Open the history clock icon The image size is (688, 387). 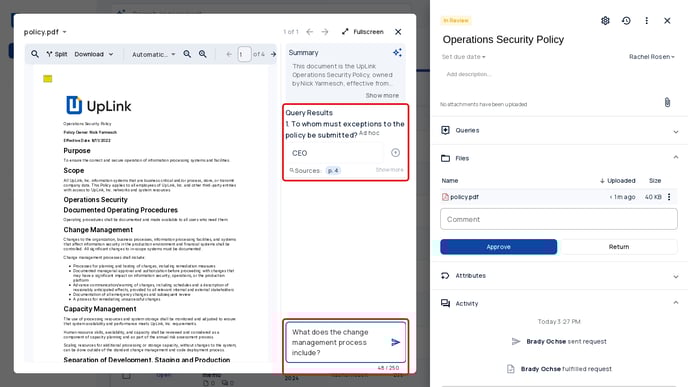[626, 21]
